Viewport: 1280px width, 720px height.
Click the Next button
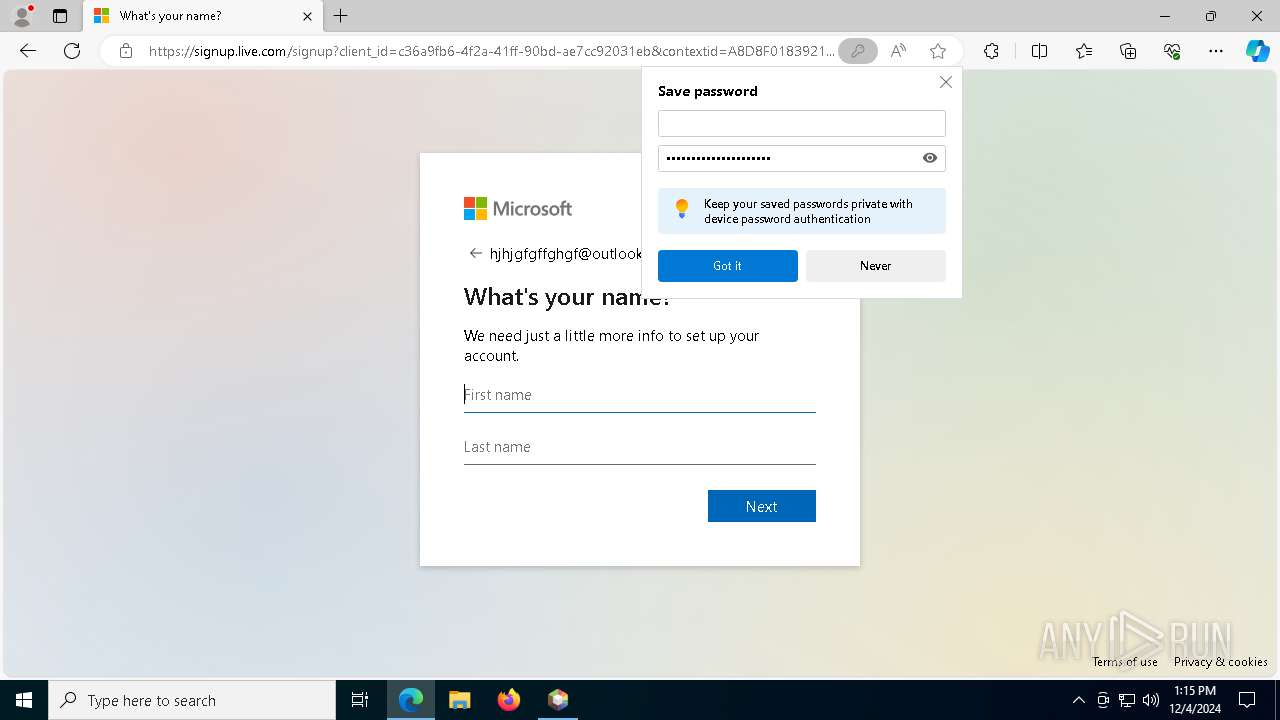[x=761, y=506]
